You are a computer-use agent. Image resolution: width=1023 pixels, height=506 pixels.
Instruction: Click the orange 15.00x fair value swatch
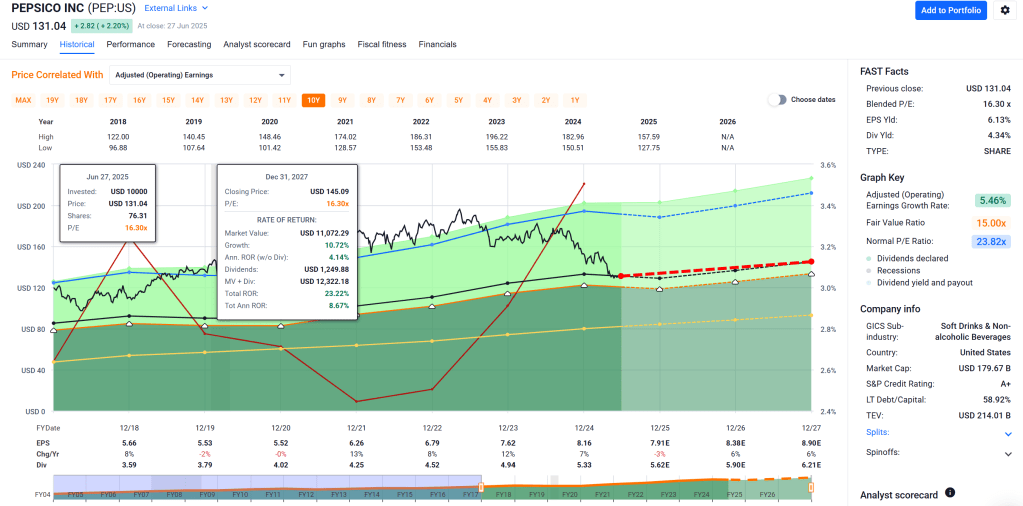[x=993, y=223]
